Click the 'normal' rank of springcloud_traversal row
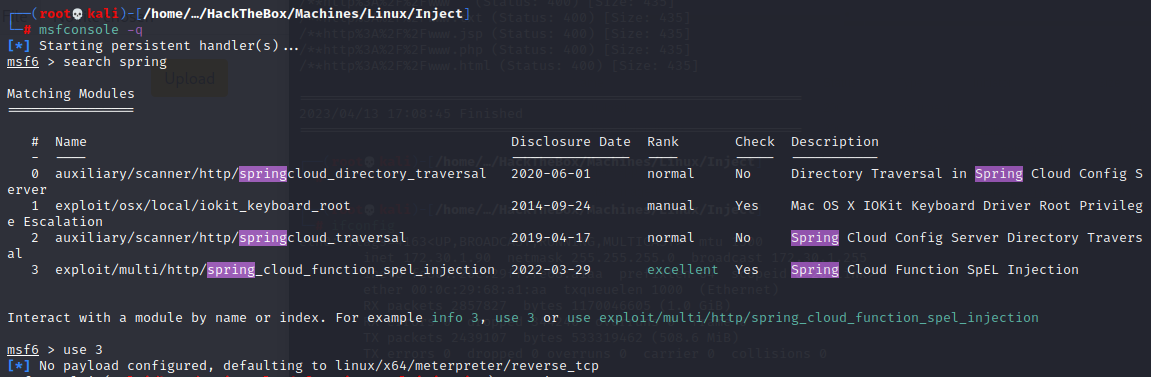 (670, 238)
